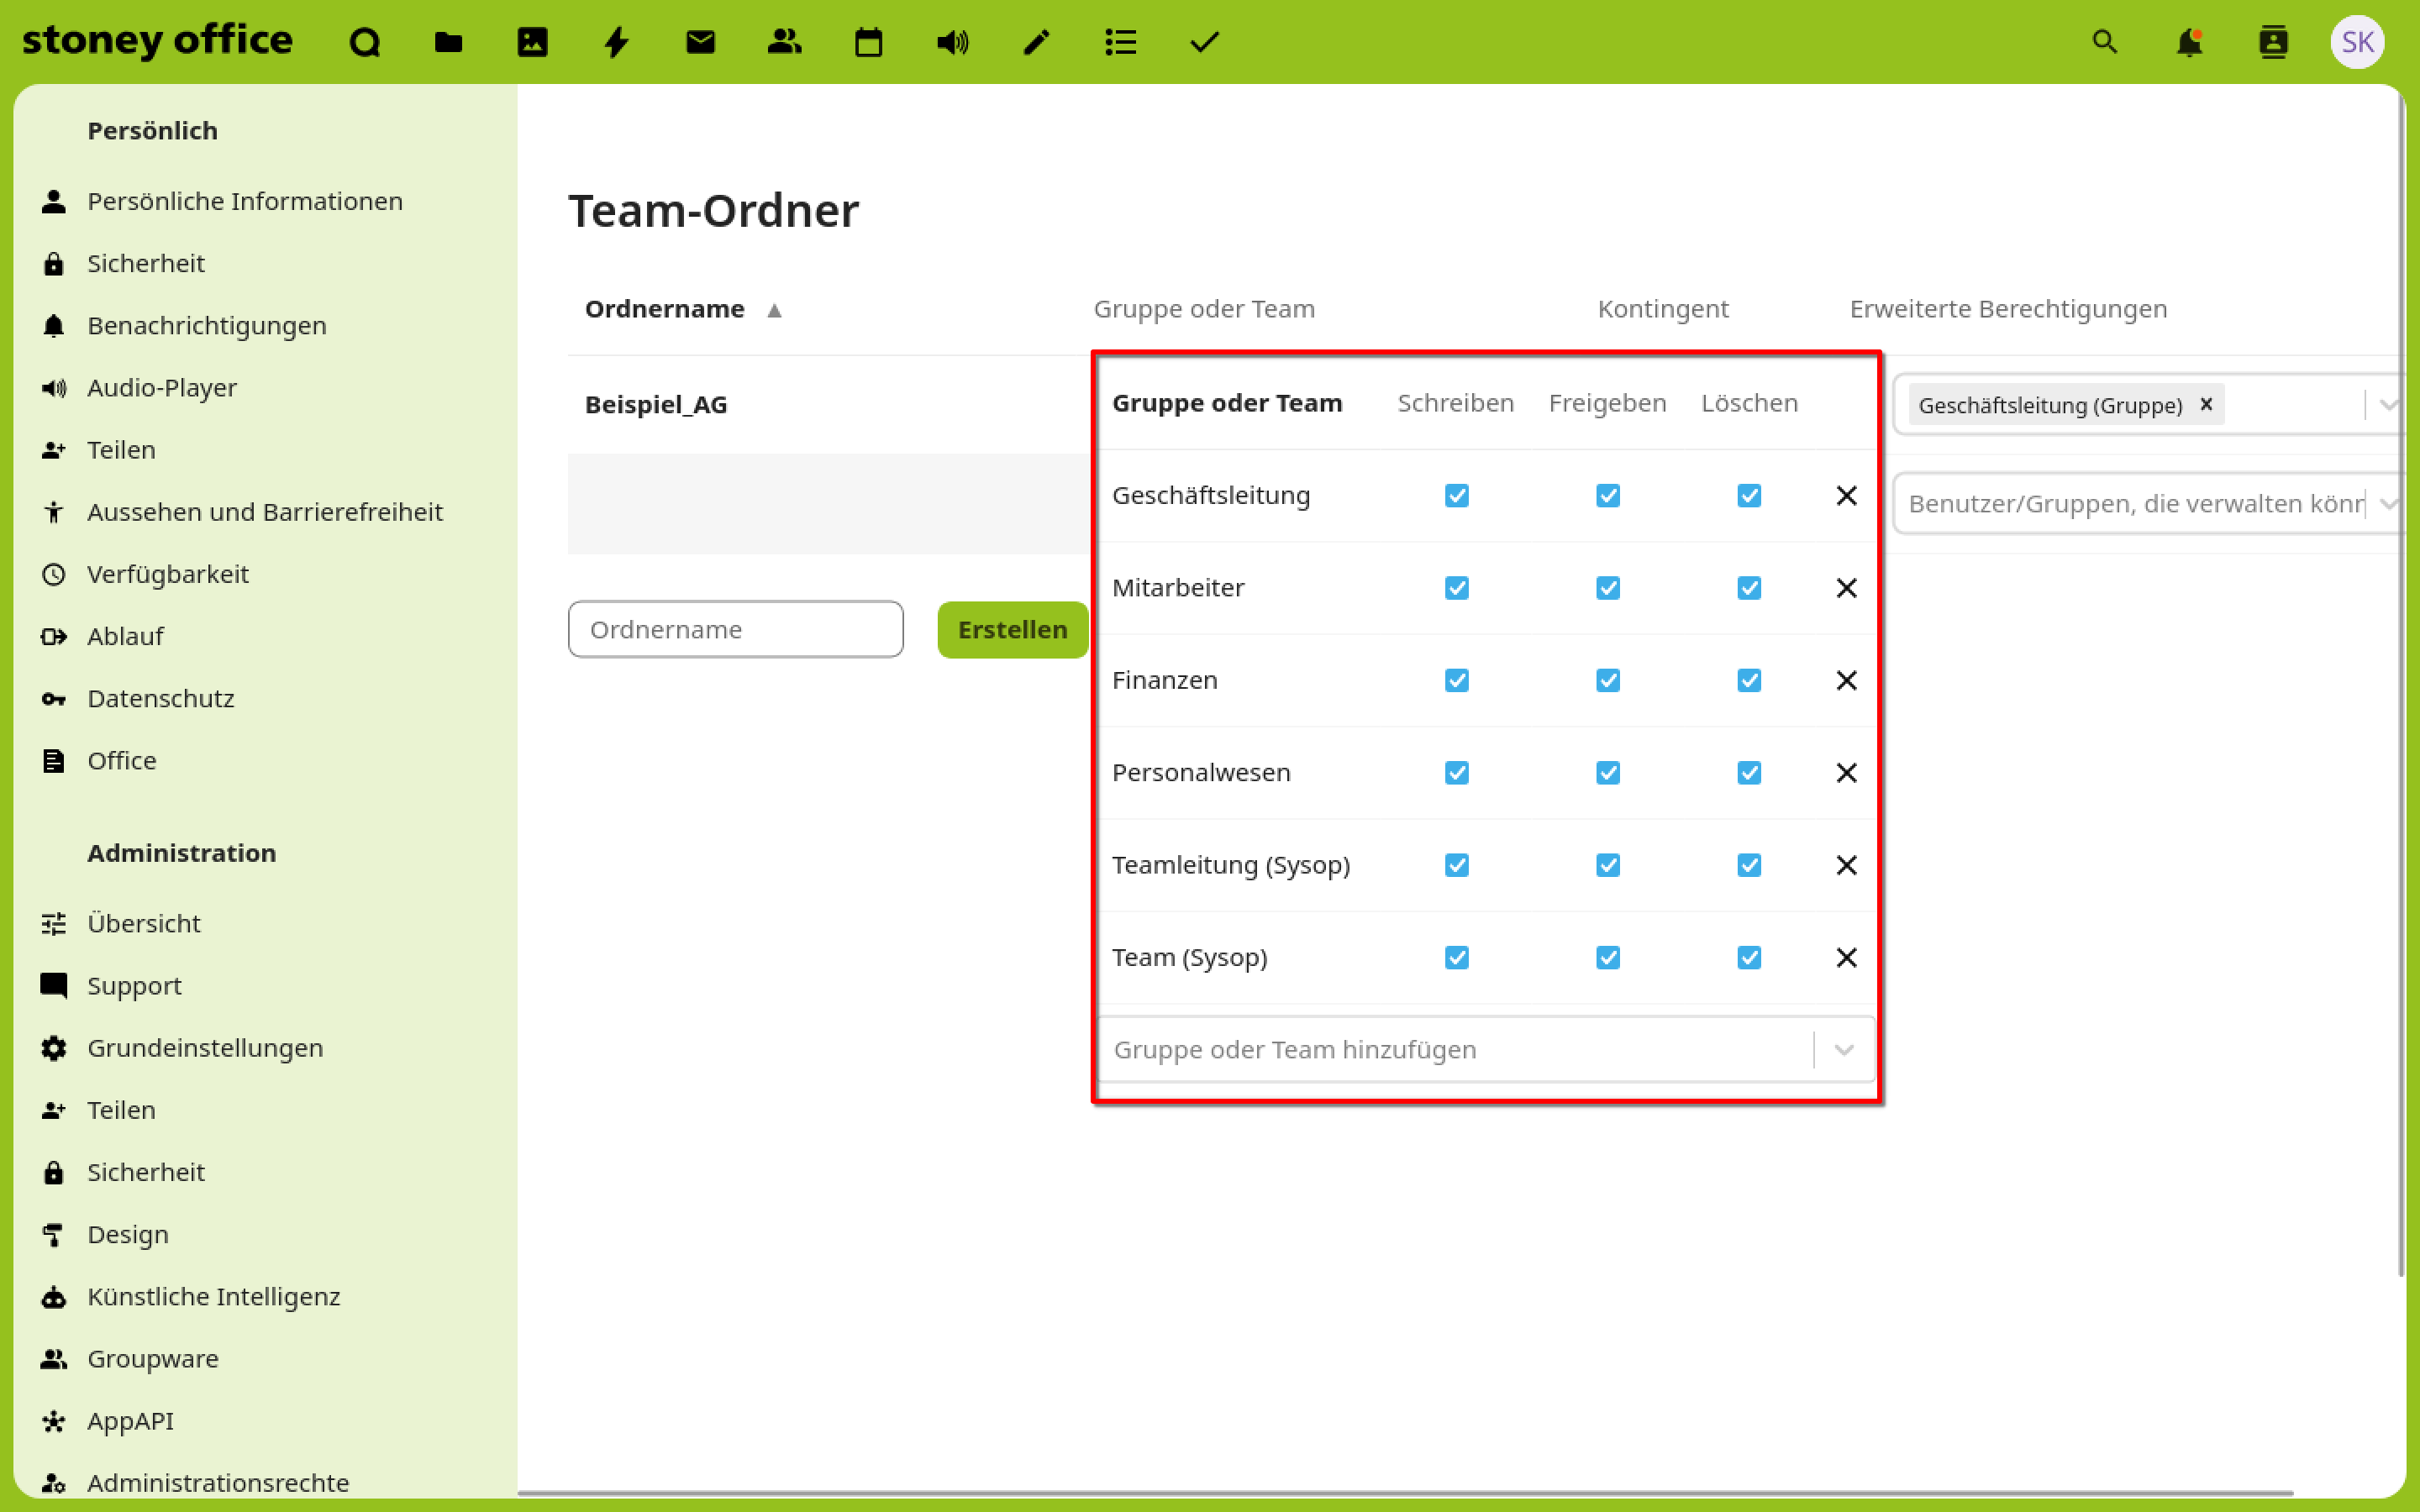This screenshot has height=1512, width=2420.
Task: Sort by Ordnername column arrow
Action: (x=774, y=310)
